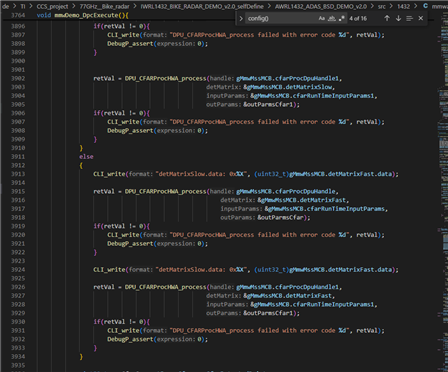This screenshot has width=448, height=372.
Task: Click 'cfarRunTimeInputParams1' on line 3928
Action: pyautogui.click(x=333, y=304)
